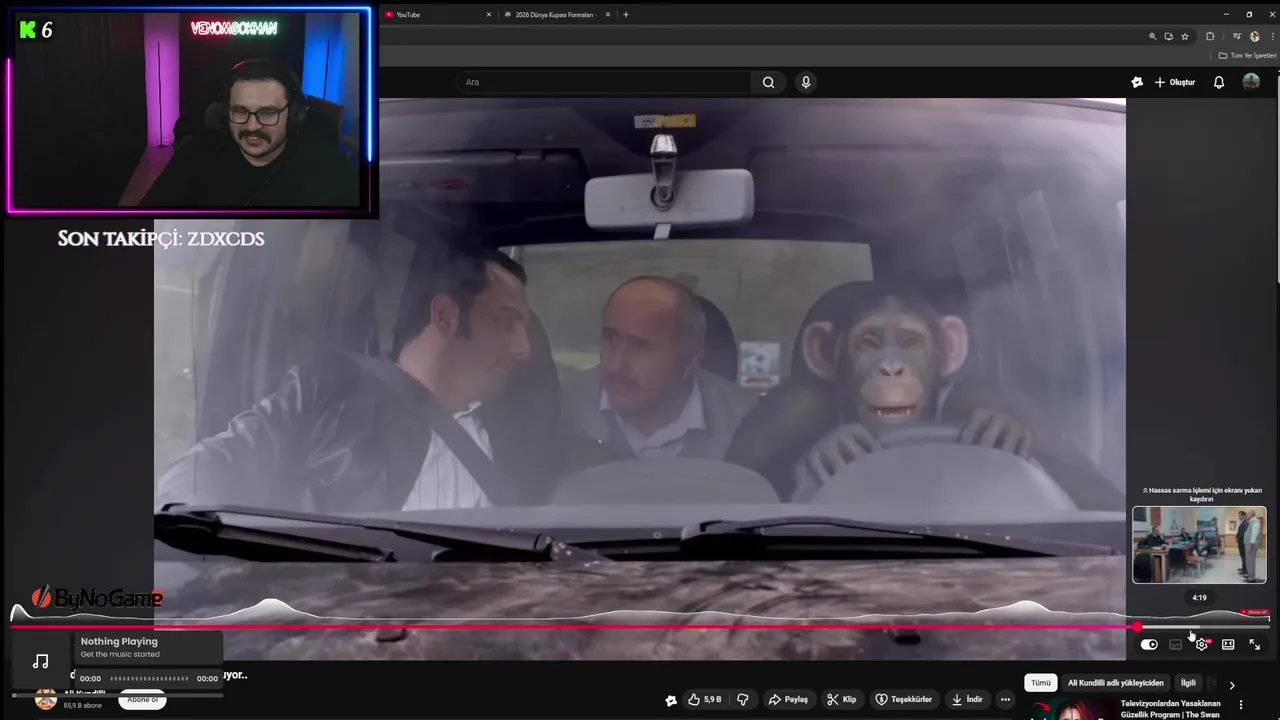Switch to theater mode view
Viewport: 1280px width, 720px height.
pos(1228,645)
